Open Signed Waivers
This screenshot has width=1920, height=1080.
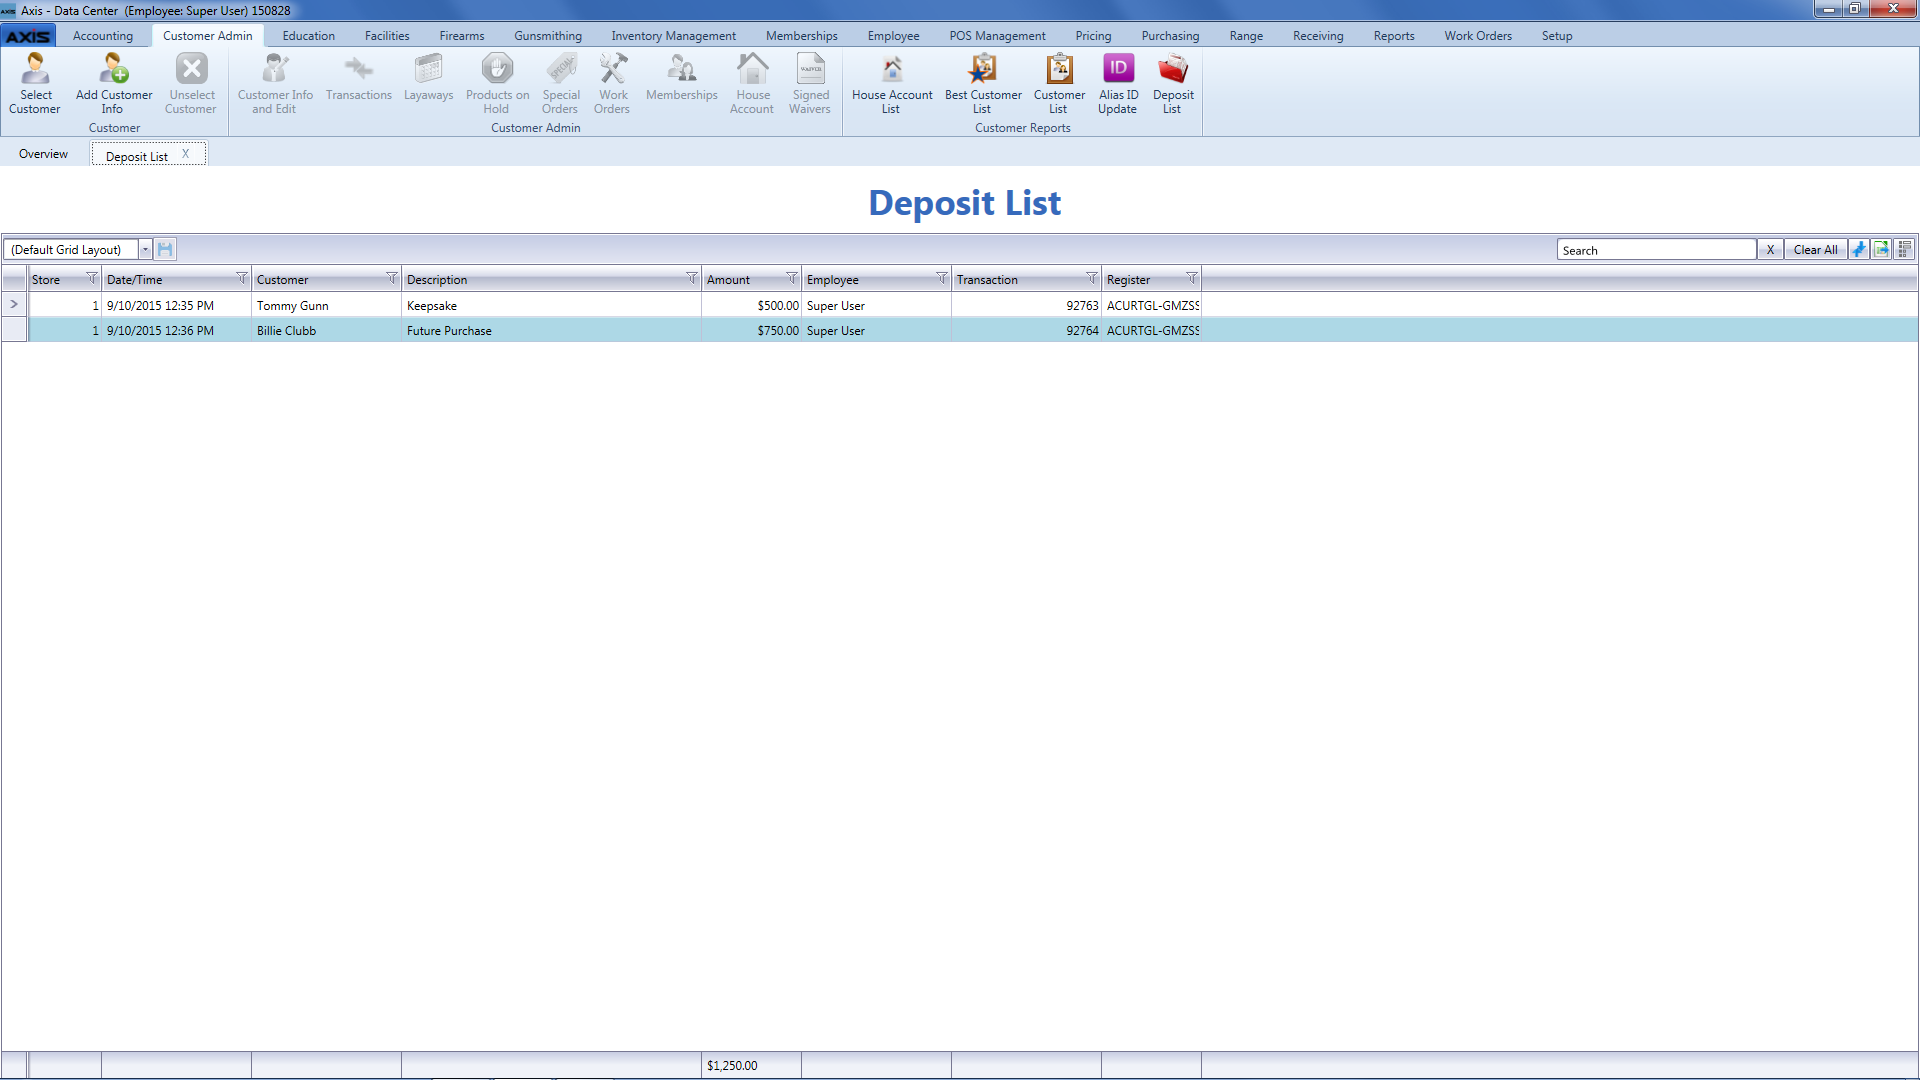[810, 84]
